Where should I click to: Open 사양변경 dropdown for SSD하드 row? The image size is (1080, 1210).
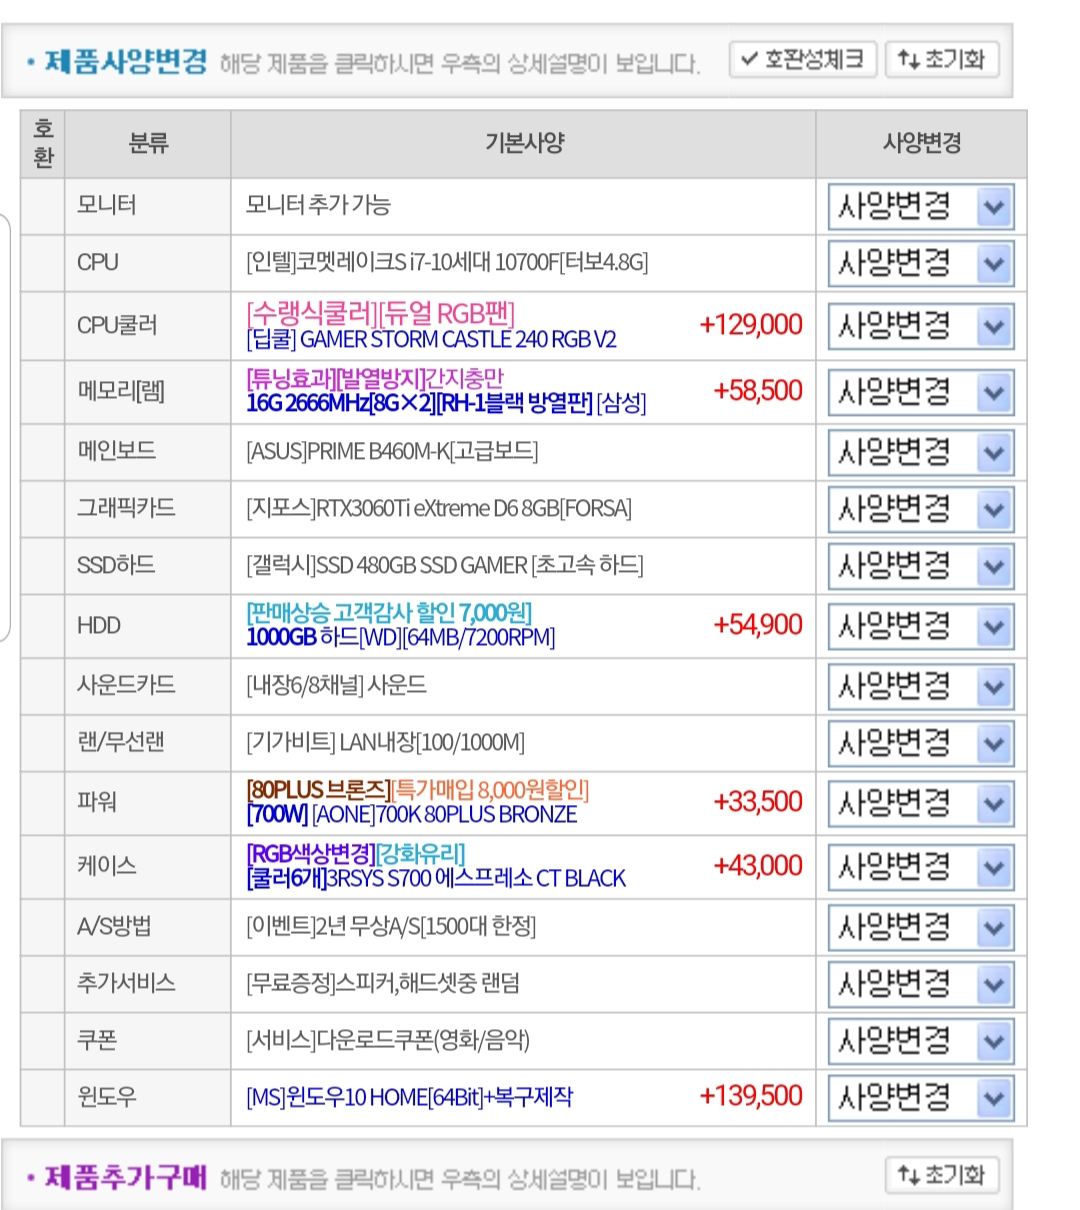coord(921,567)
